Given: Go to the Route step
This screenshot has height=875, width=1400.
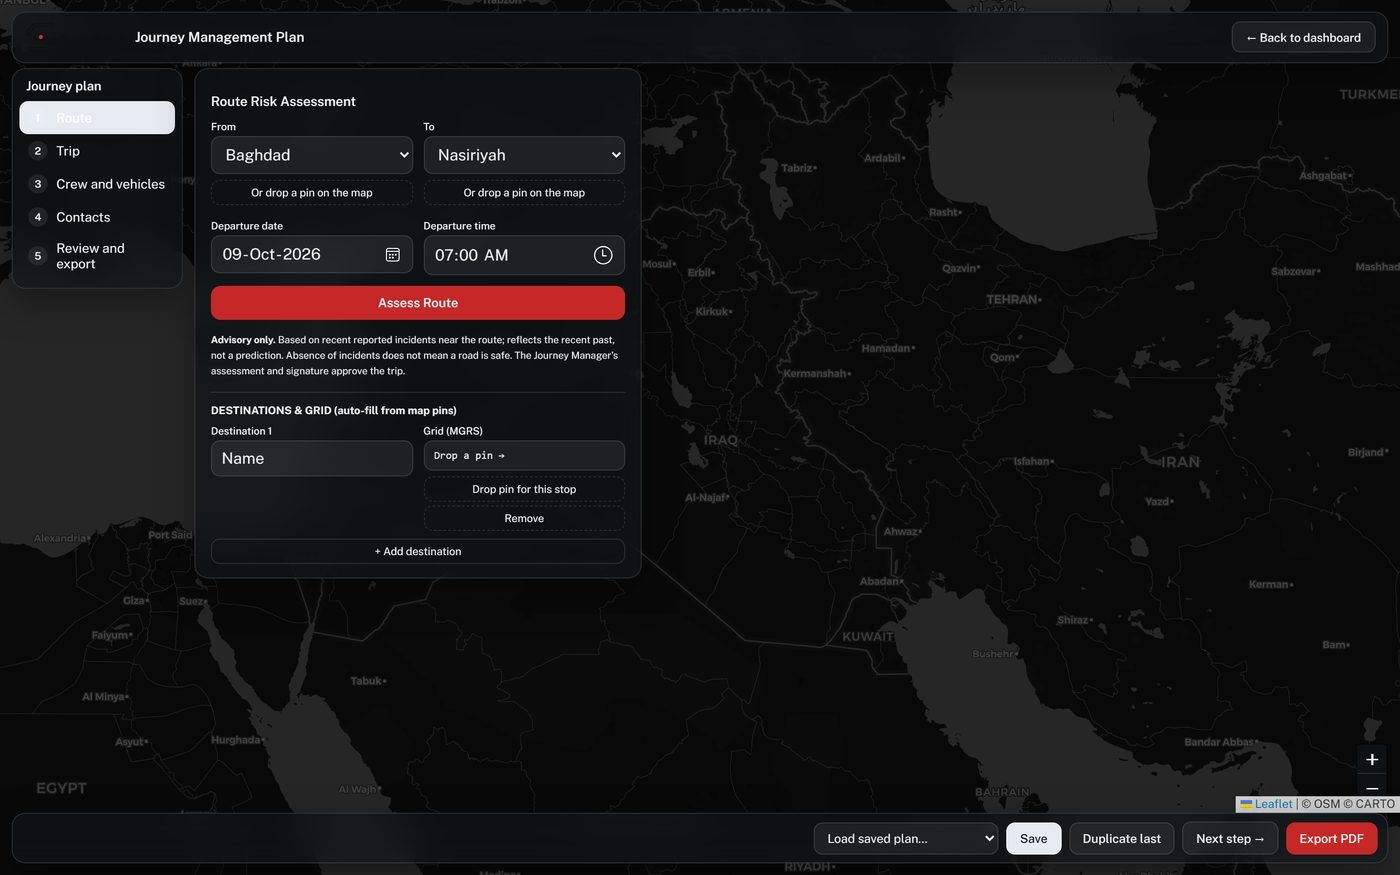Looking at the screenshot, I should pyautogui.click(x=97, y=118).
